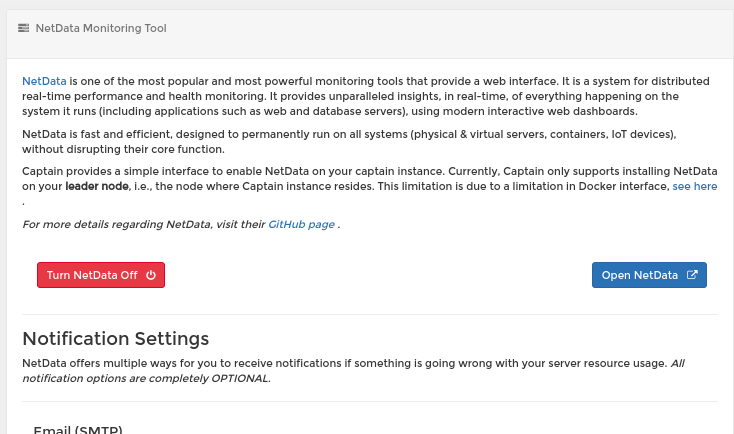Select the Notification Settings heading
This screenshot has height=434, width=734.
click(x=116, y=338)
